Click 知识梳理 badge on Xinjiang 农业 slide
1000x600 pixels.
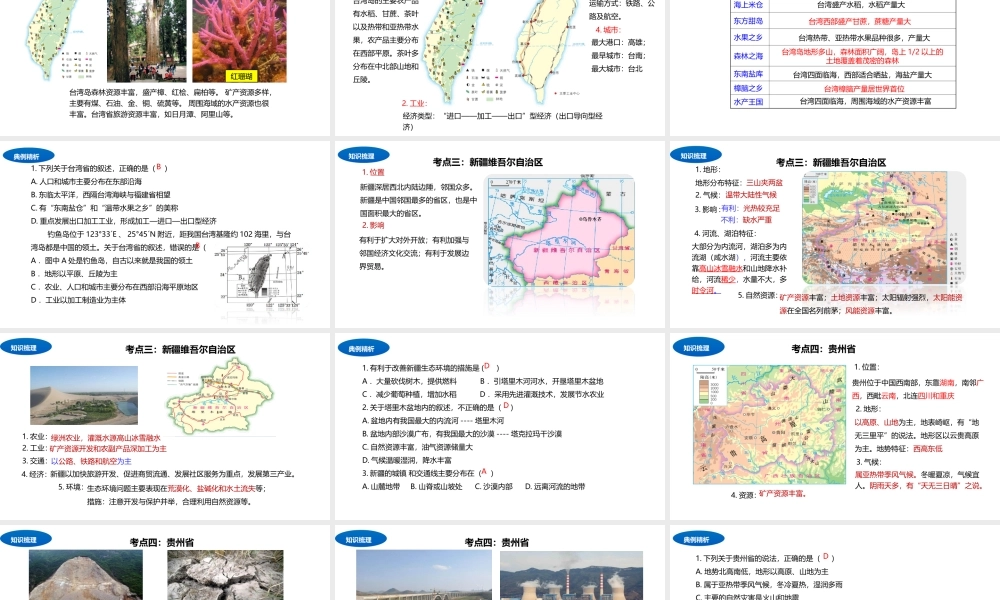click(x=26, y=348)
